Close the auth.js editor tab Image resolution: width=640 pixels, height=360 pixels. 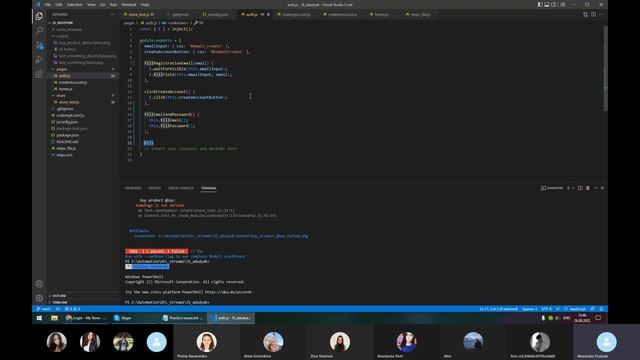(268, 15)
